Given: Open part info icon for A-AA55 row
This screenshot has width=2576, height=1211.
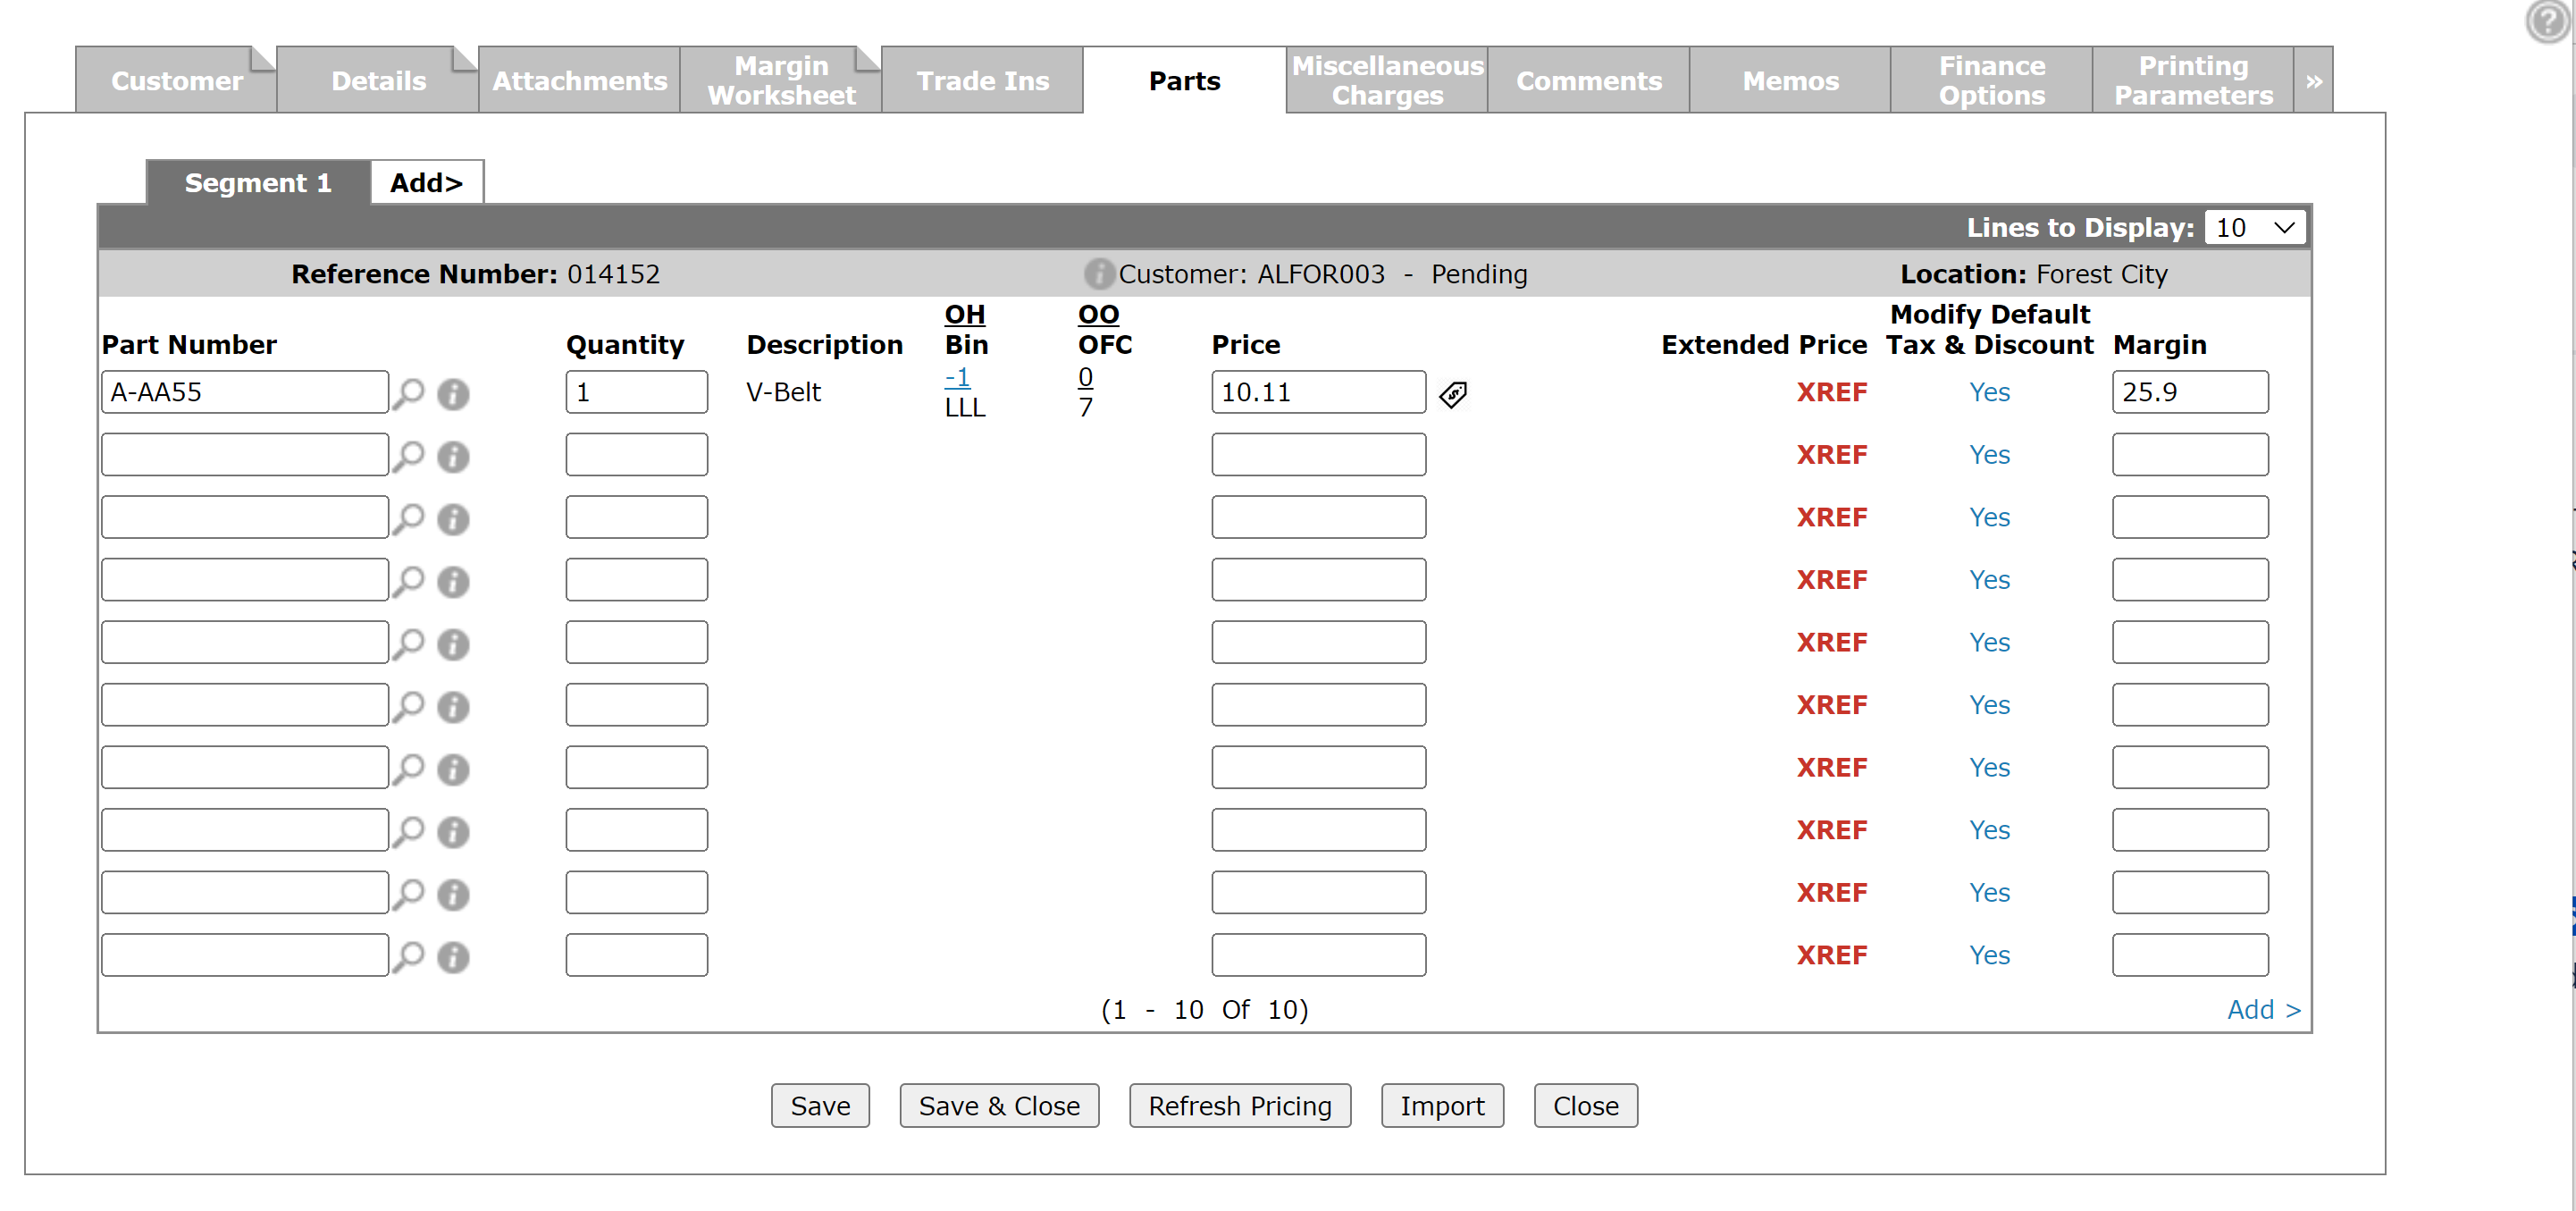Looking at the screenshot, I should pos(453,394).
